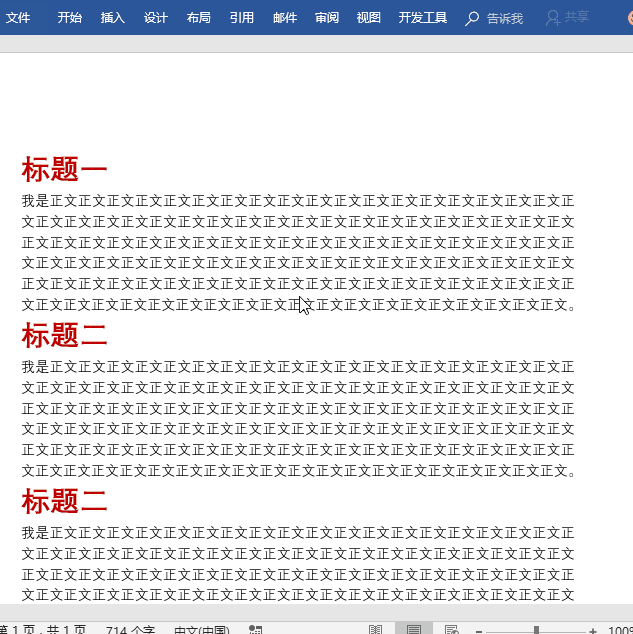This screenshot has width=633, height=634.
Task: Open the 文件 menu tab
Action: [18, 18]
